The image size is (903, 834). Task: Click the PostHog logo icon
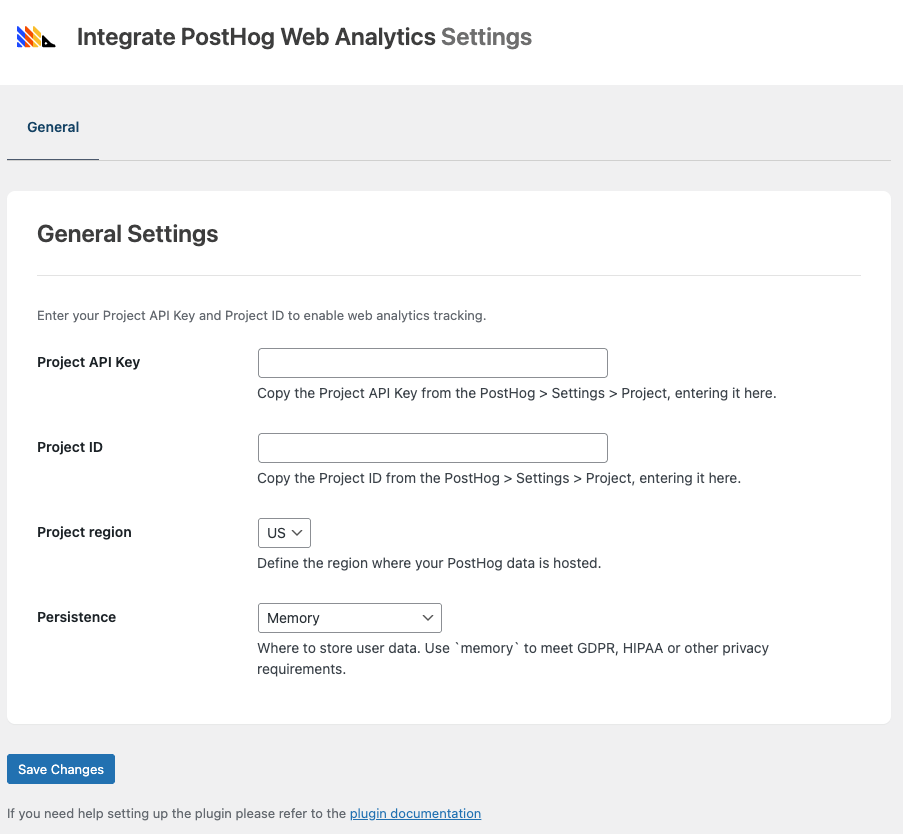click(x=36, y=37)
